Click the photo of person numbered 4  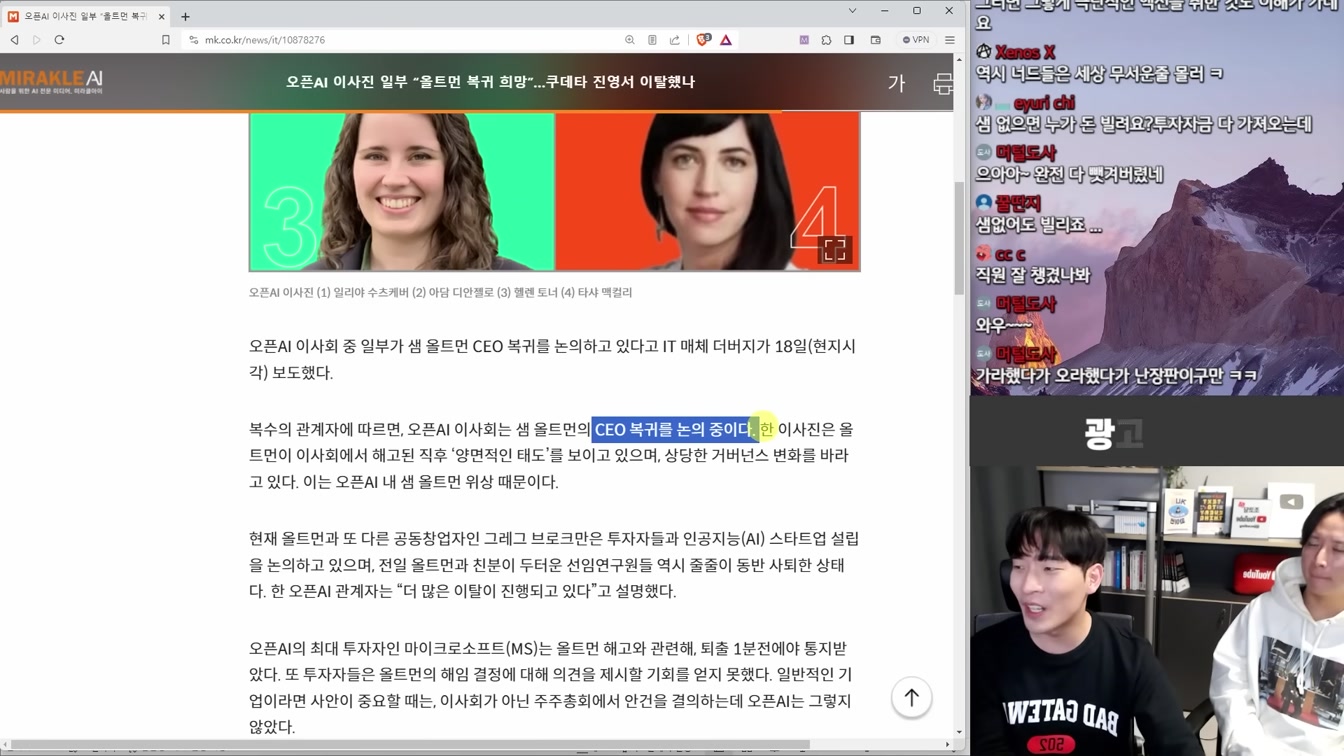click(x=707, y=191)
